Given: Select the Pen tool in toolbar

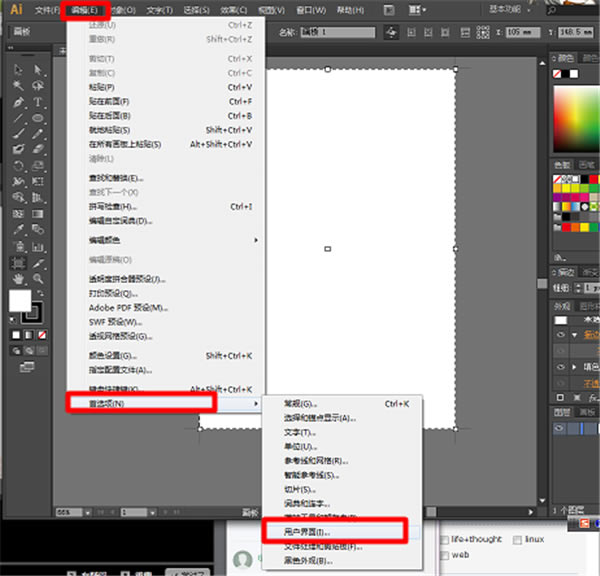Looking at the screenshot, I should coord(19,102).
